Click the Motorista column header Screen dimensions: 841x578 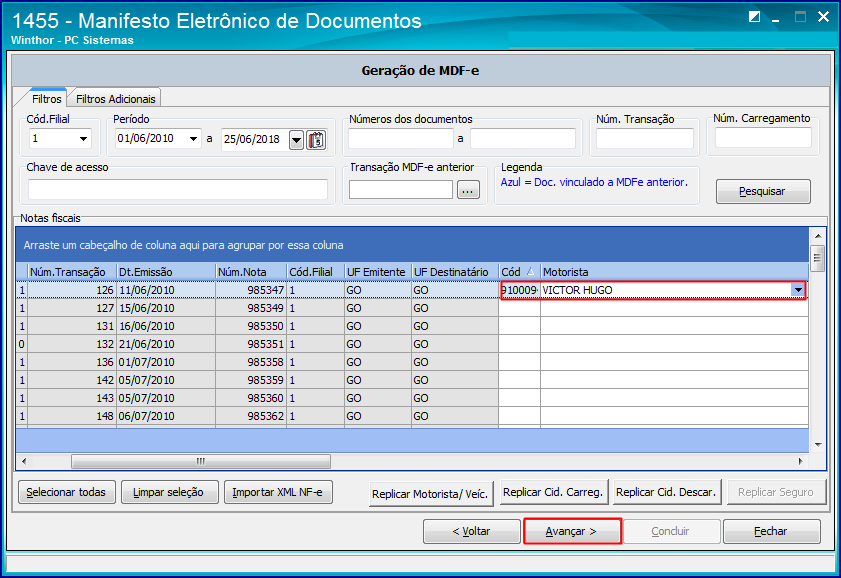(x=674, y=272)
